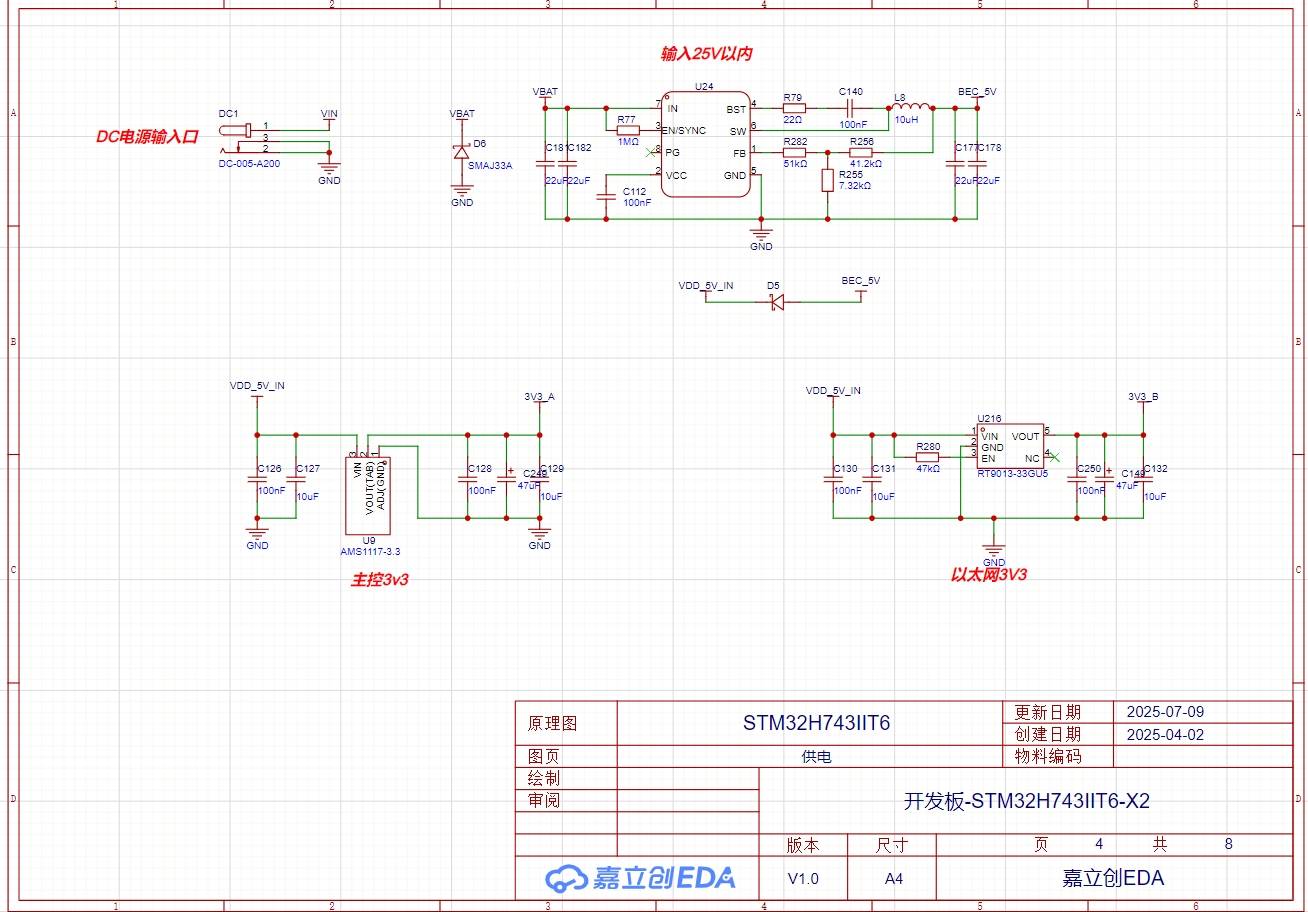Select resistor R280 symbol
The width and height of the screenshot is (1308, 912).
point(929,457)
